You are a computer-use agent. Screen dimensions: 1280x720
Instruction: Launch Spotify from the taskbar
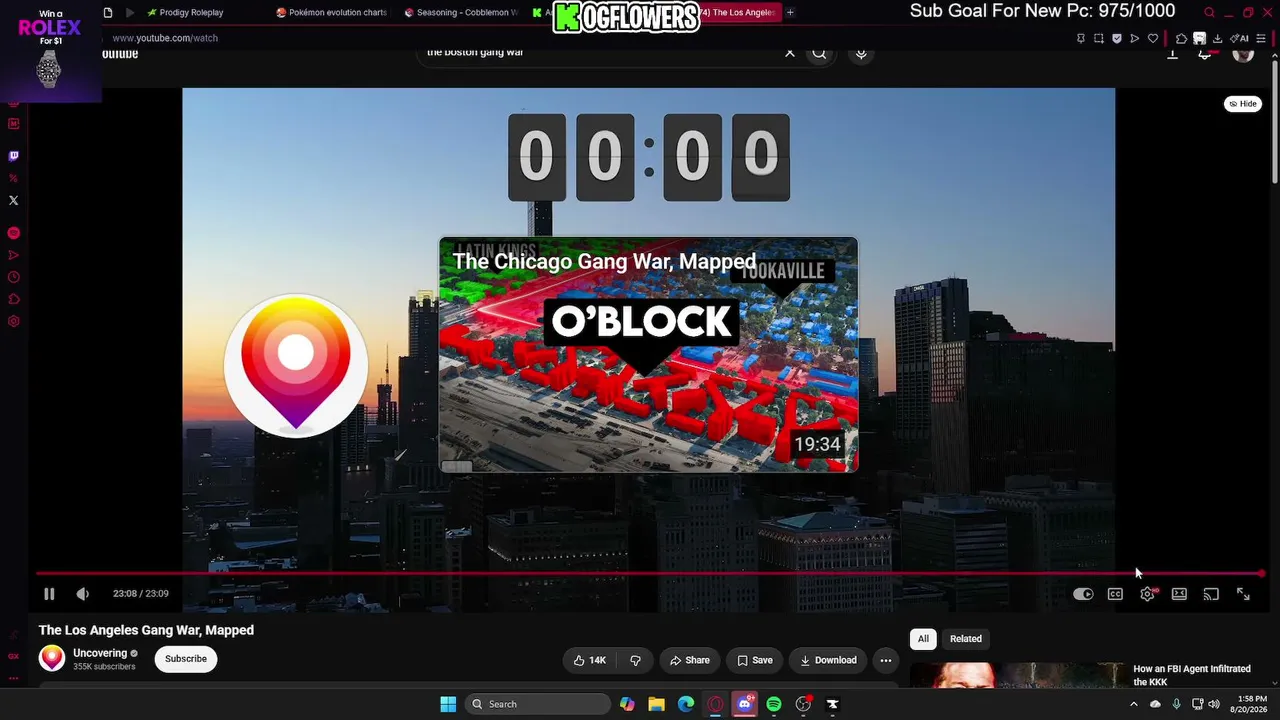pos(774,704)
